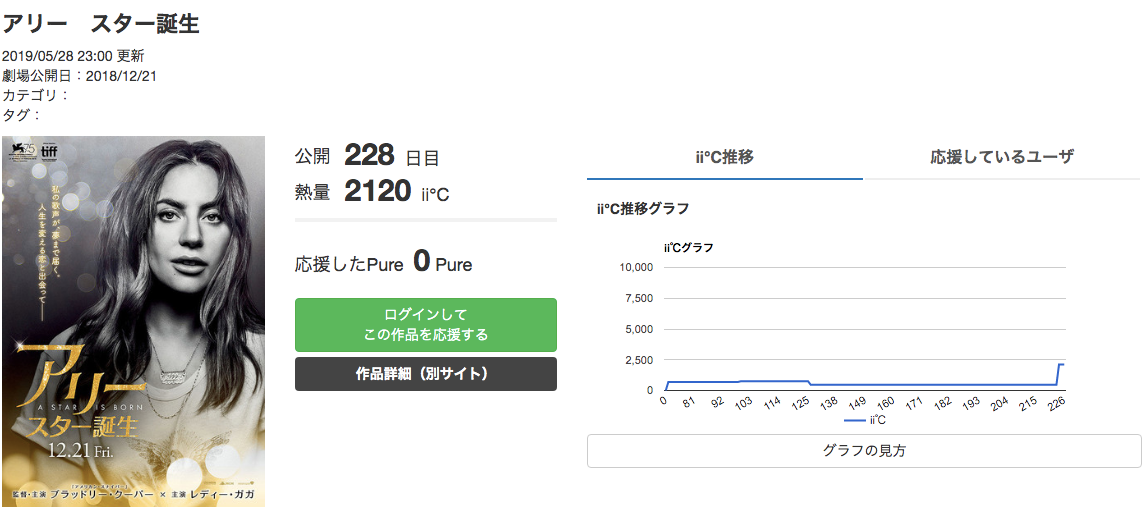Click the ii°C推移グラフ heading

pos(643,208)
